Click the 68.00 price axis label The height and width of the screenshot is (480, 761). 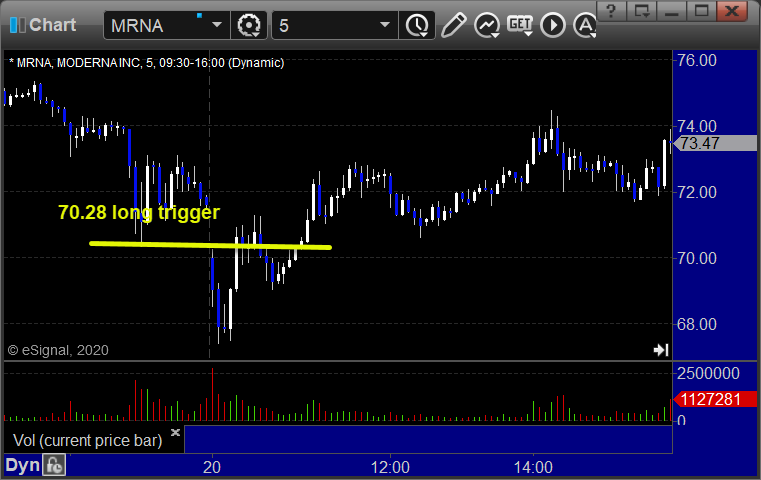click(696, 324)
